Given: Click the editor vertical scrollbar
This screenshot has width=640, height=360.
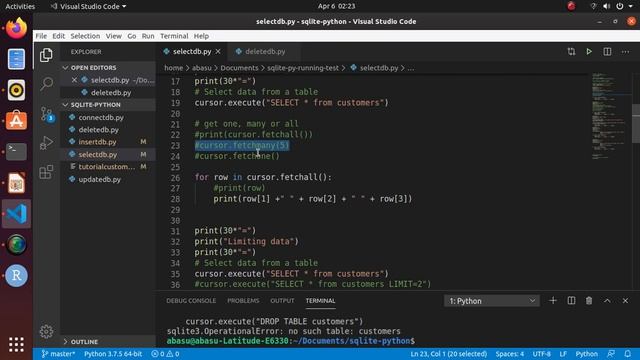Looking at the screenshot, I should tap(636, 124).
